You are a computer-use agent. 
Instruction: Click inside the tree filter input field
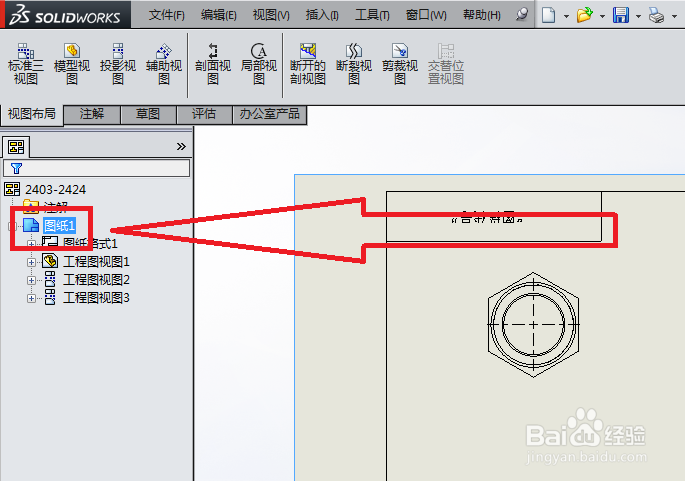point(97,168)
